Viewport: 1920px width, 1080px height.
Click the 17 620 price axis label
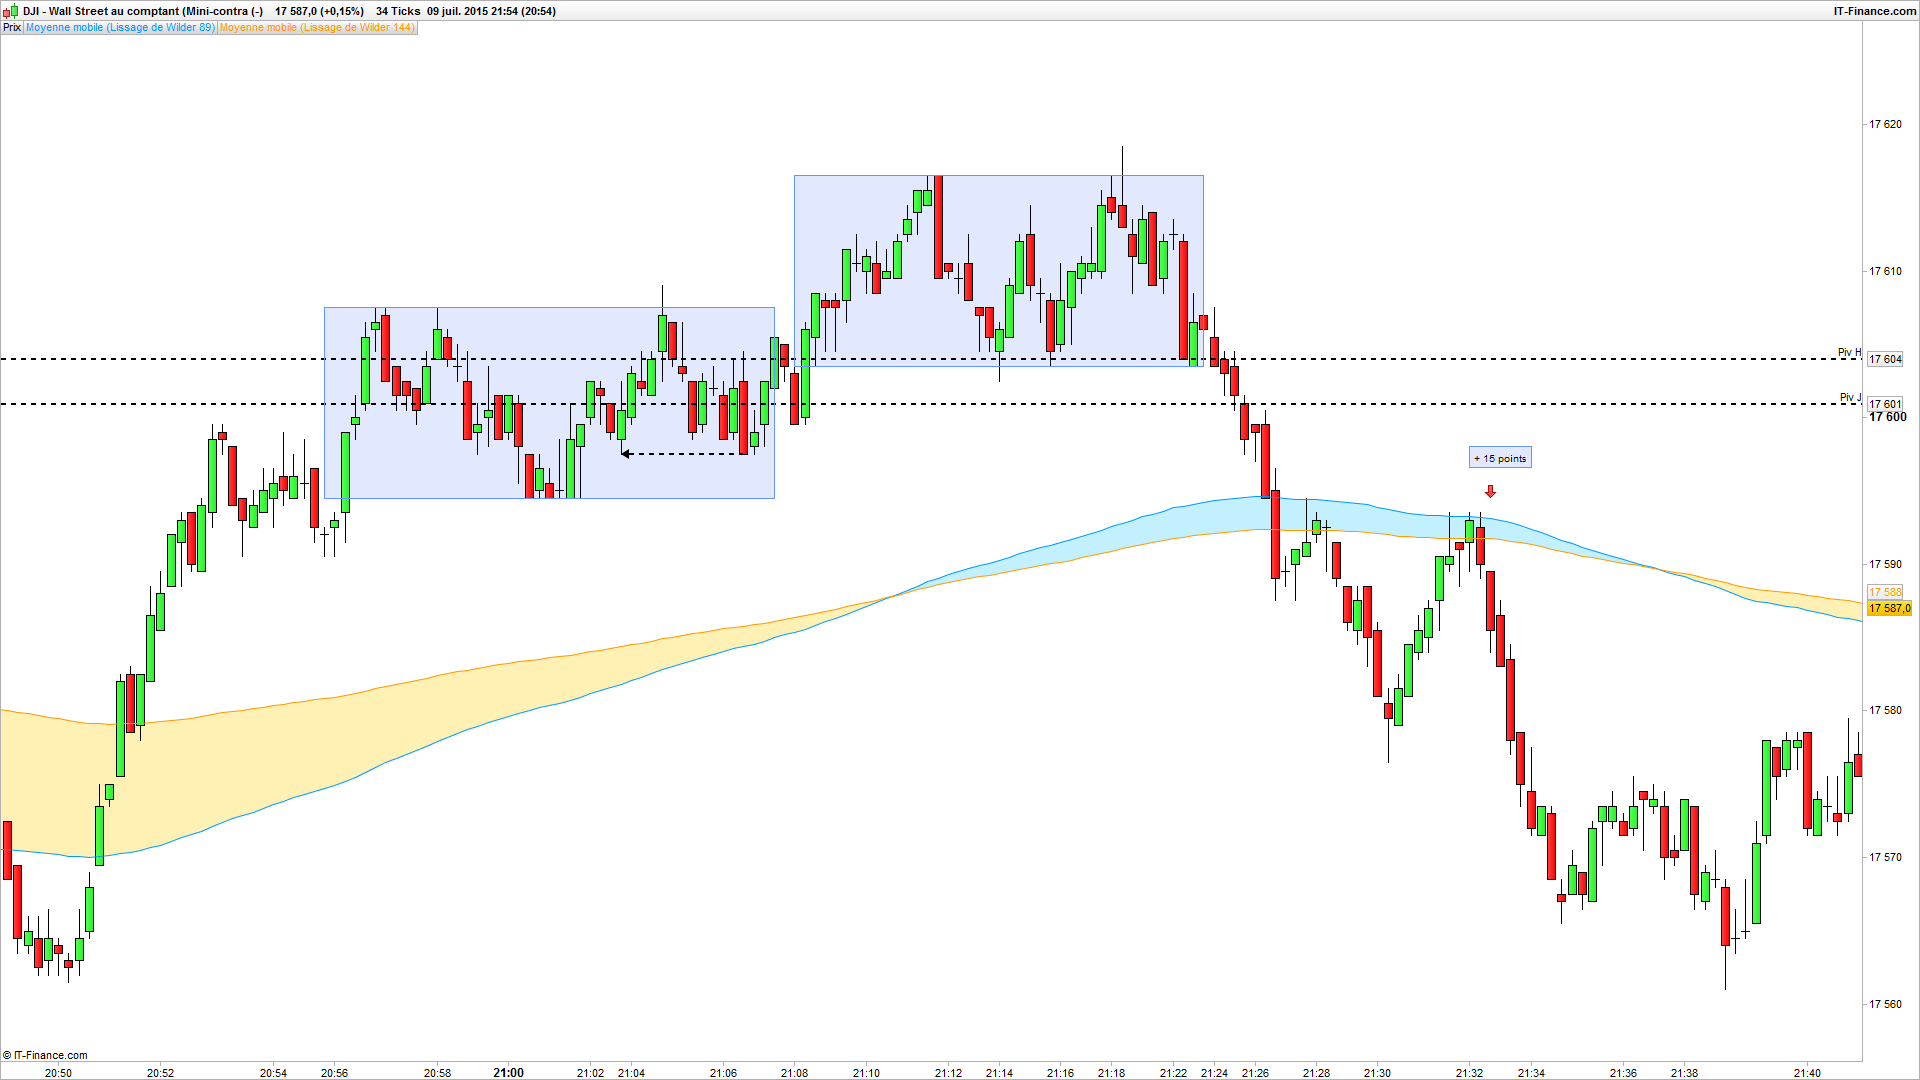coord(1886,124)
